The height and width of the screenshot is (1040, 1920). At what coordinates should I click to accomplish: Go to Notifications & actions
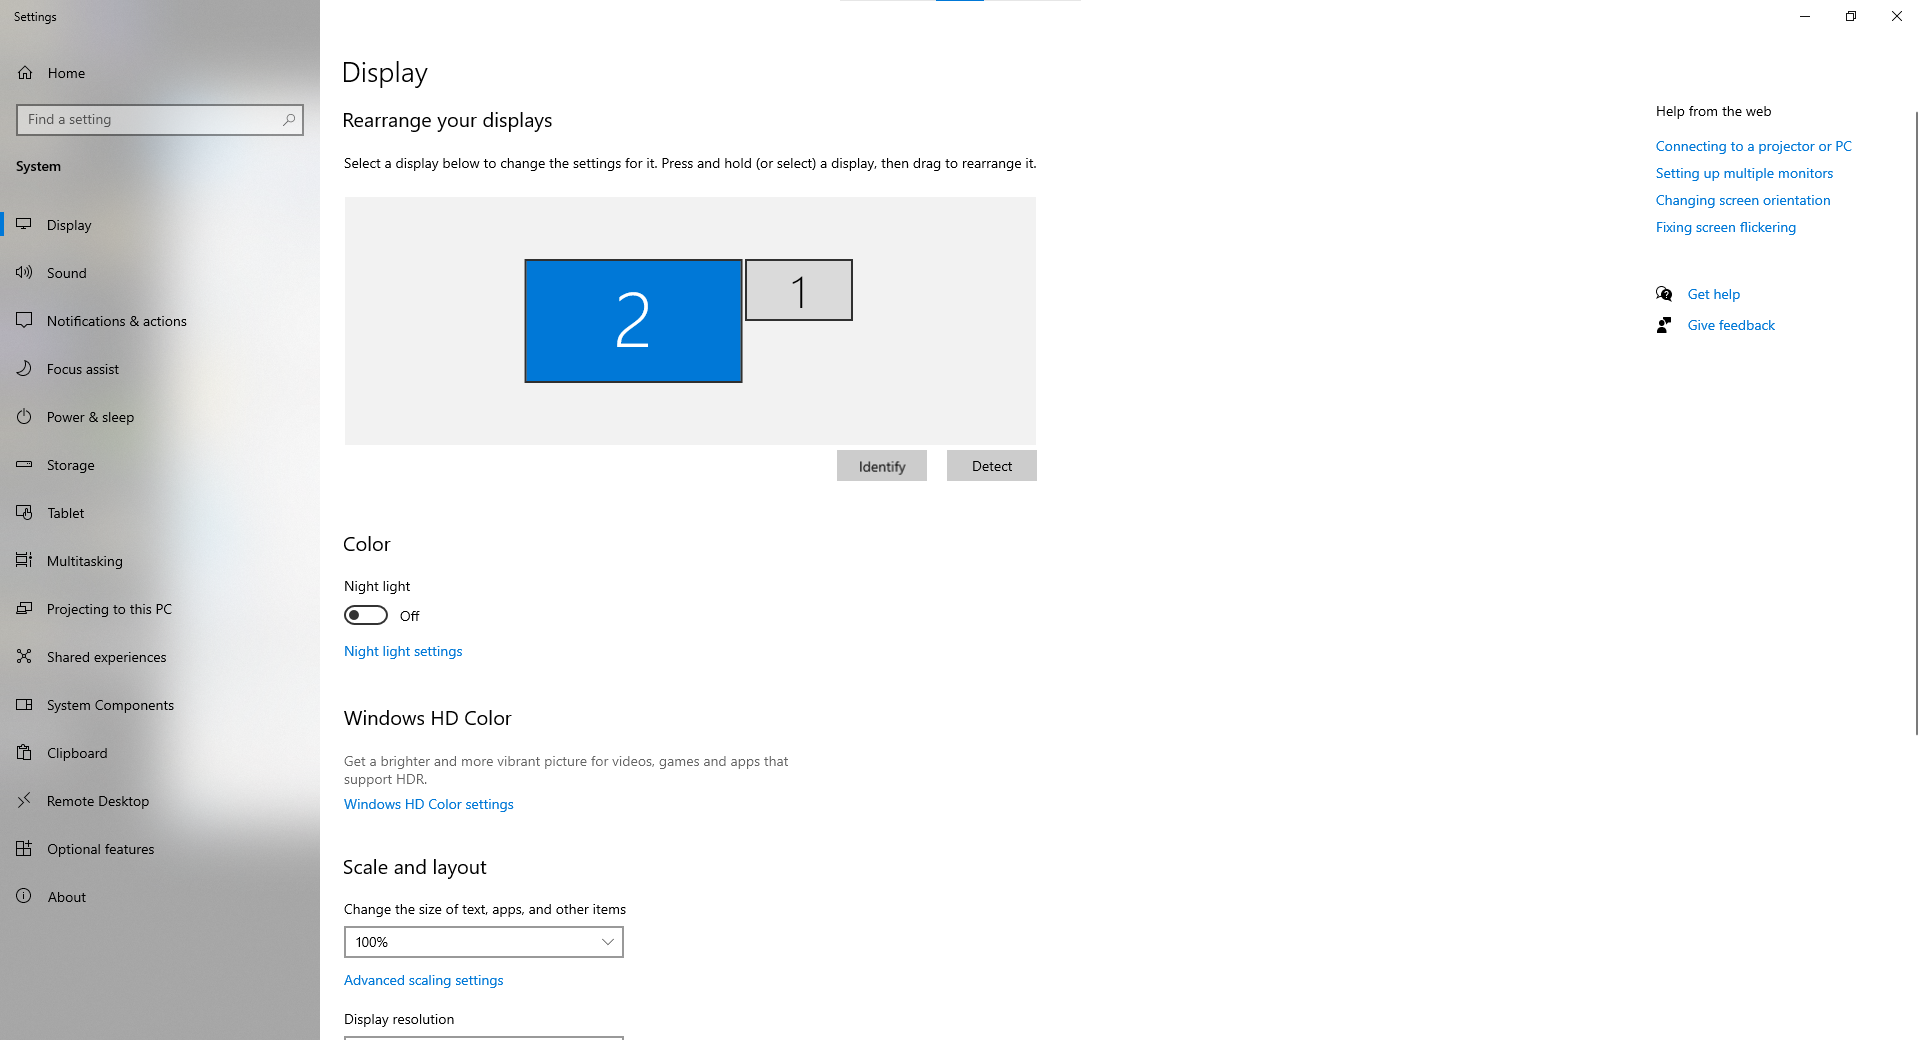[x=116, y=321]
